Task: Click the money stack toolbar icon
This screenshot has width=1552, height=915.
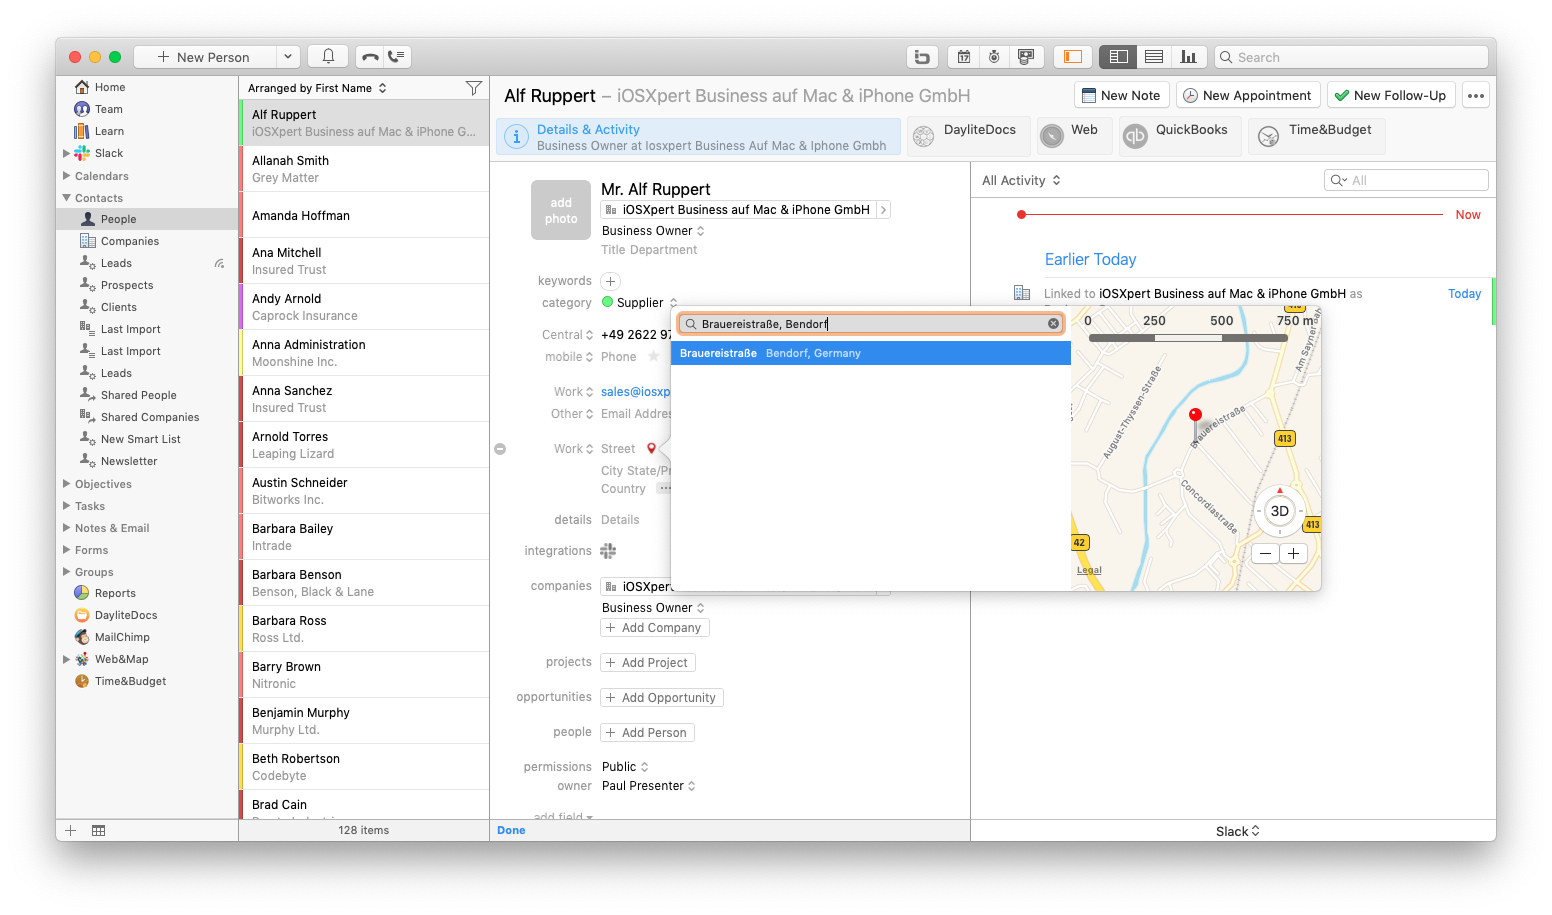Action: (x=1025, y=57)
